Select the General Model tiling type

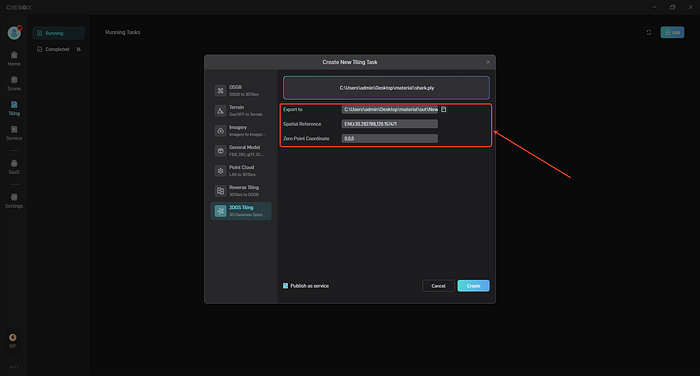coord(241,151)
